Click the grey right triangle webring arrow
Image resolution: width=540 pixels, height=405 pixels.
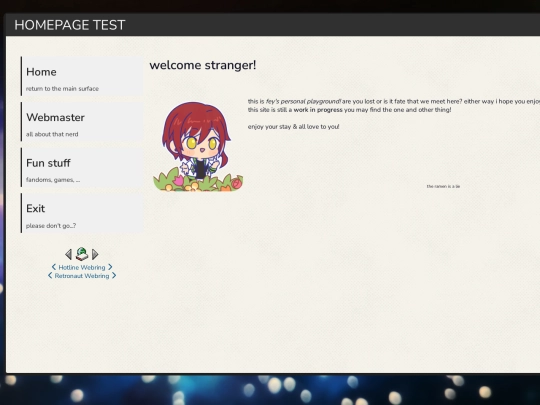tap(95, 255)
